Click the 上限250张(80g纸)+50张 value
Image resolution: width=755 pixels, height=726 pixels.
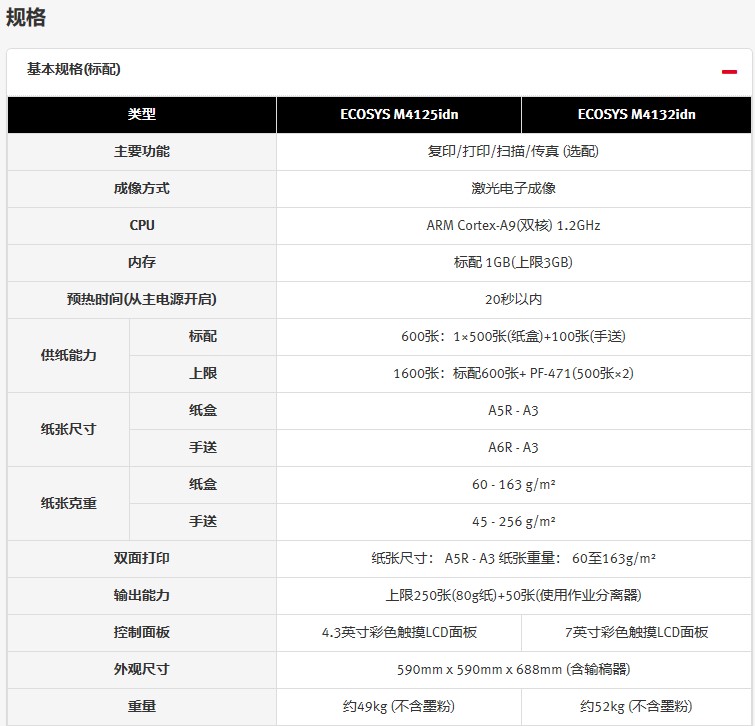point(513,596)
